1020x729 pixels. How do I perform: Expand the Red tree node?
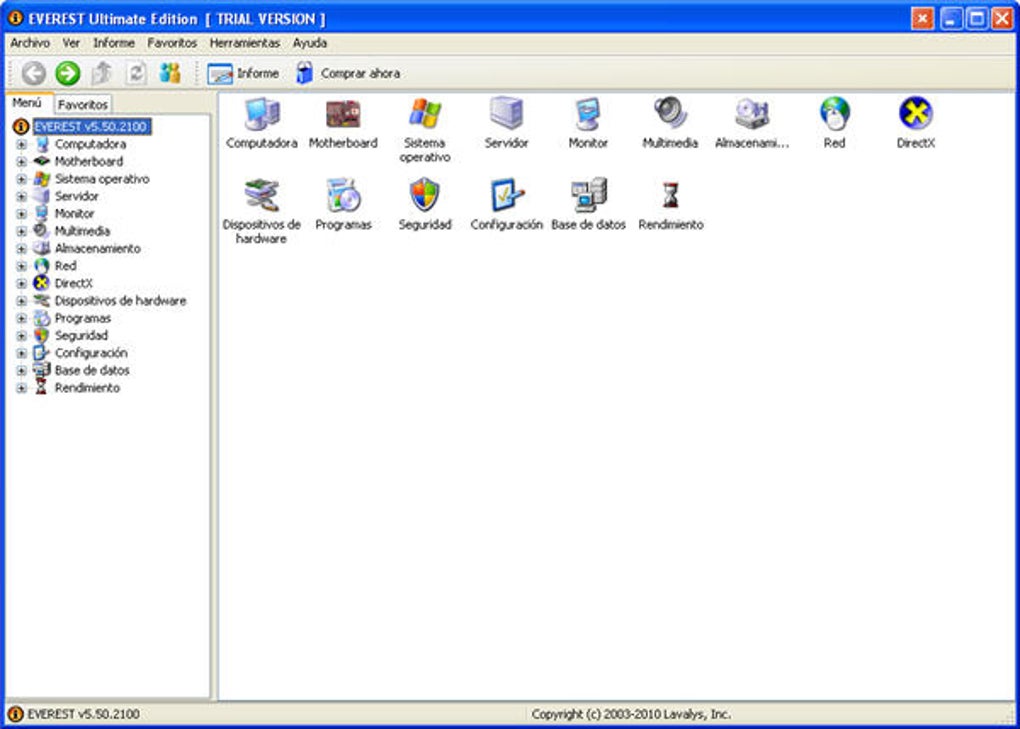tap(21, 266)
